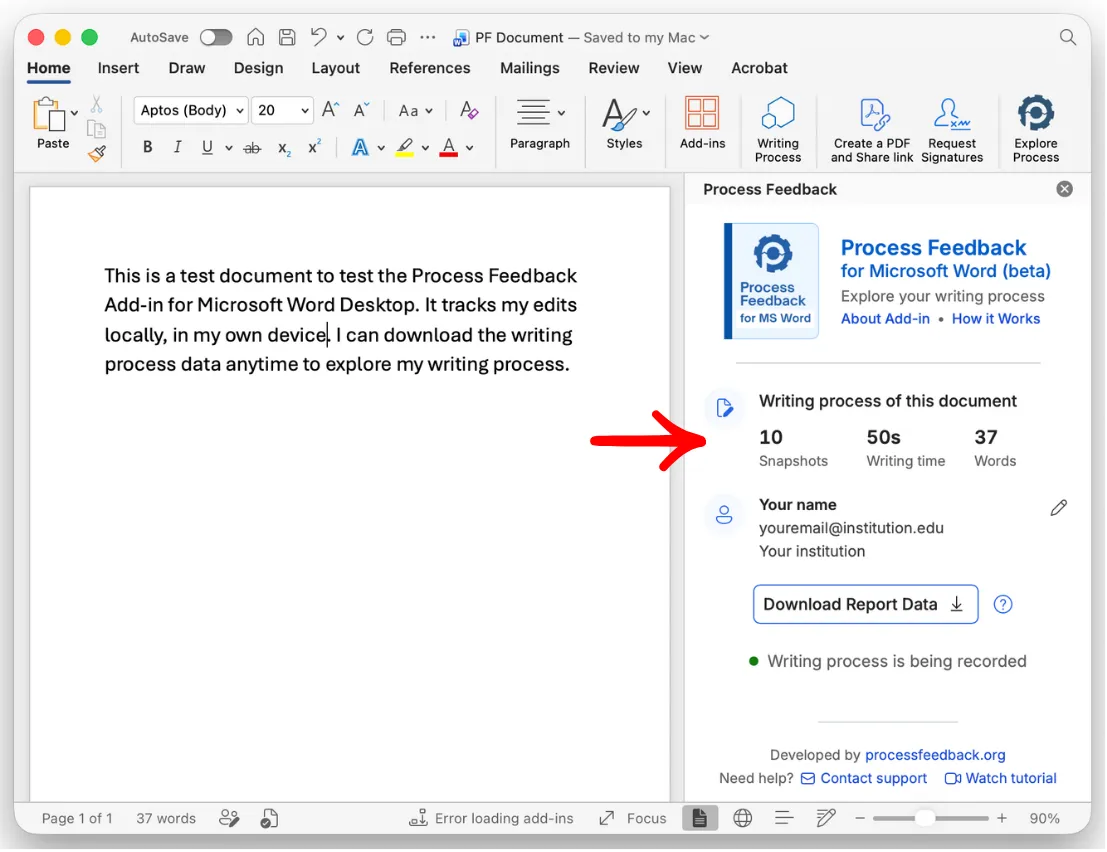Switch to Draft view in status bar
1107x852 pixels.
click(x=825, y=818)
